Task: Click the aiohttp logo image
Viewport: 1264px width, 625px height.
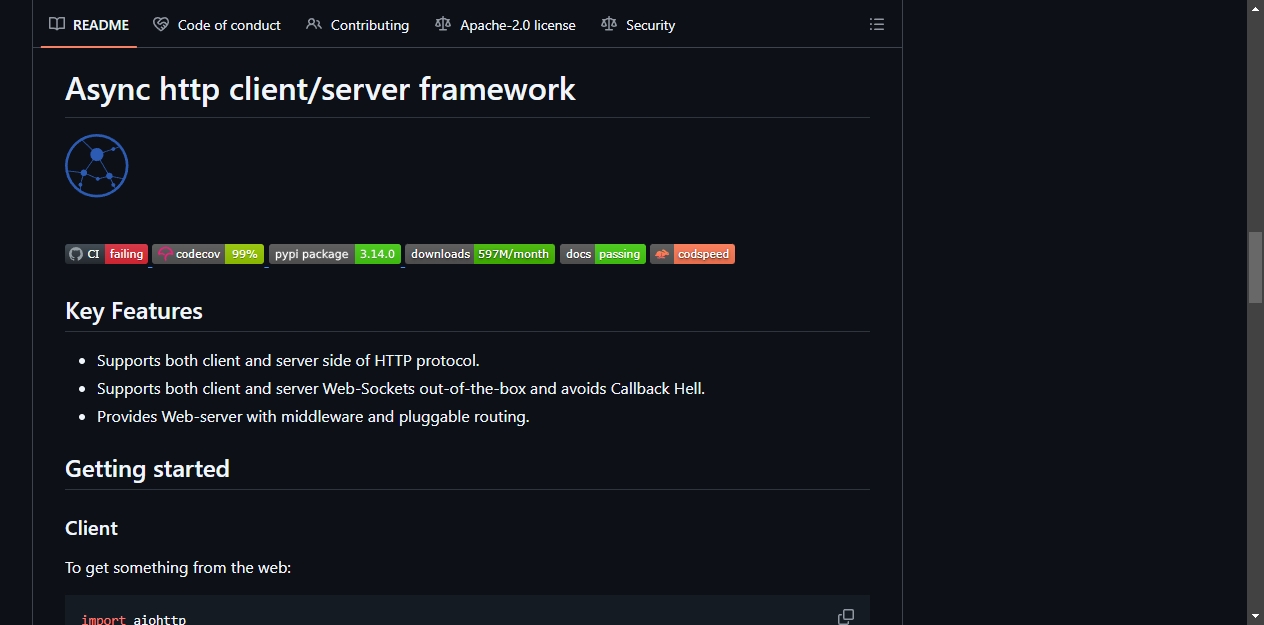Action: coord(97,166)
